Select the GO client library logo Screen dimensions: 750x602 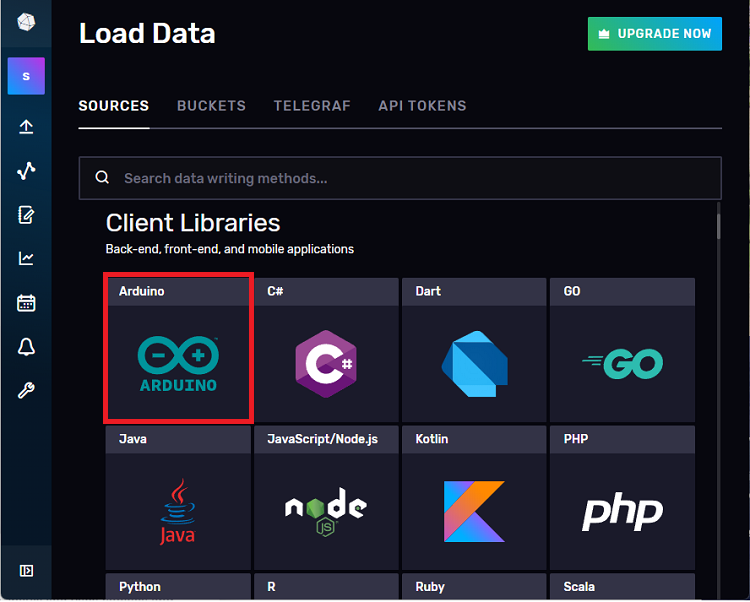coord(622,364)
